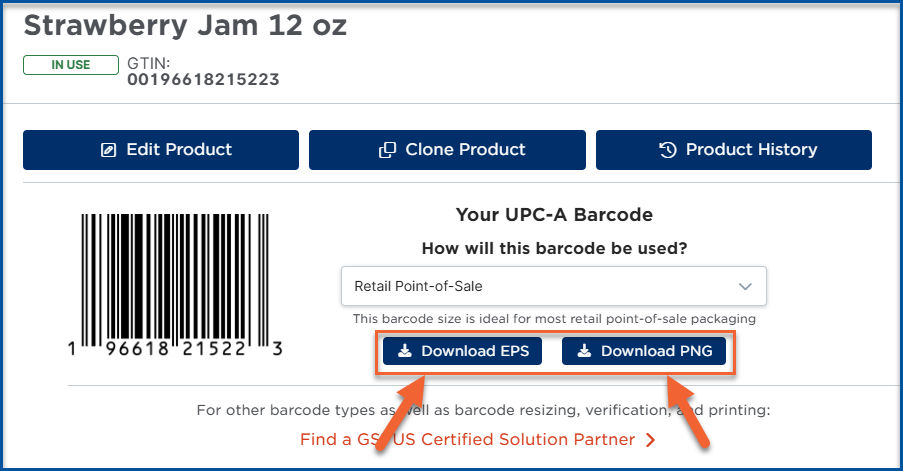Click the barcode digits below the bars
The width and height of the screenshot is (903, 471).
coord(174,348)
